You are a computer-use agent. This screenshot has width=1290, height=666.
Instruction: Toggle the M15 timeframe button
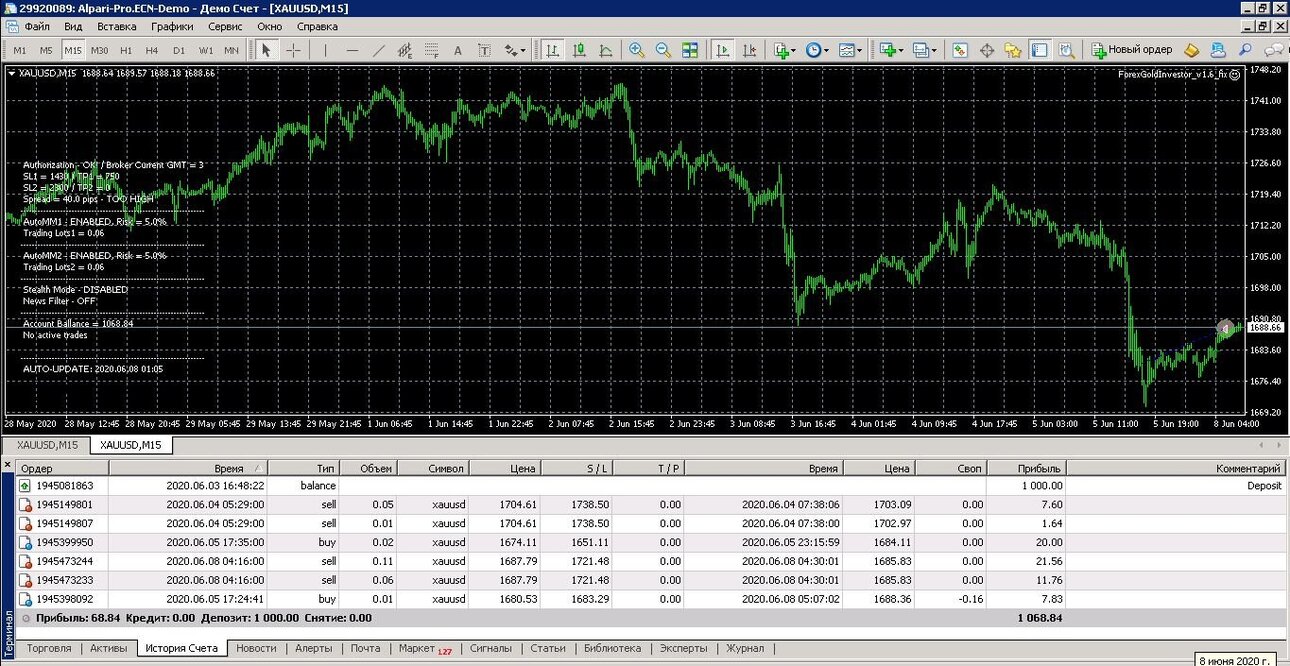point(73,50)
